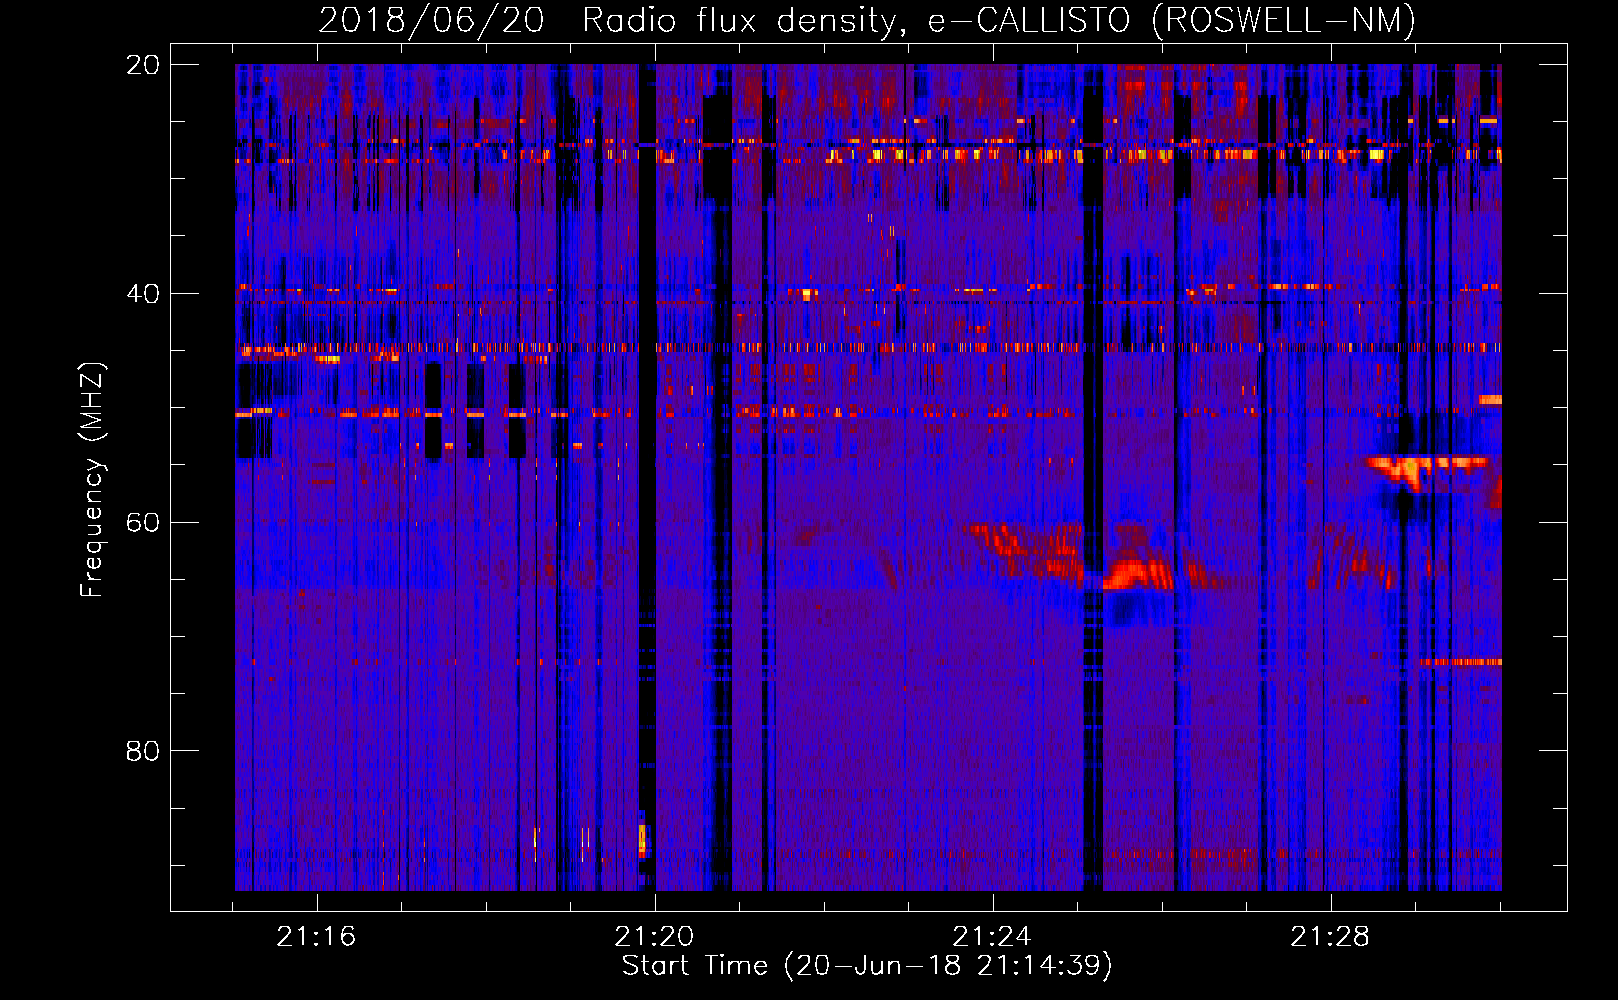
Task: Click the frequency tick label "60"
Action: tap(143, 522)
